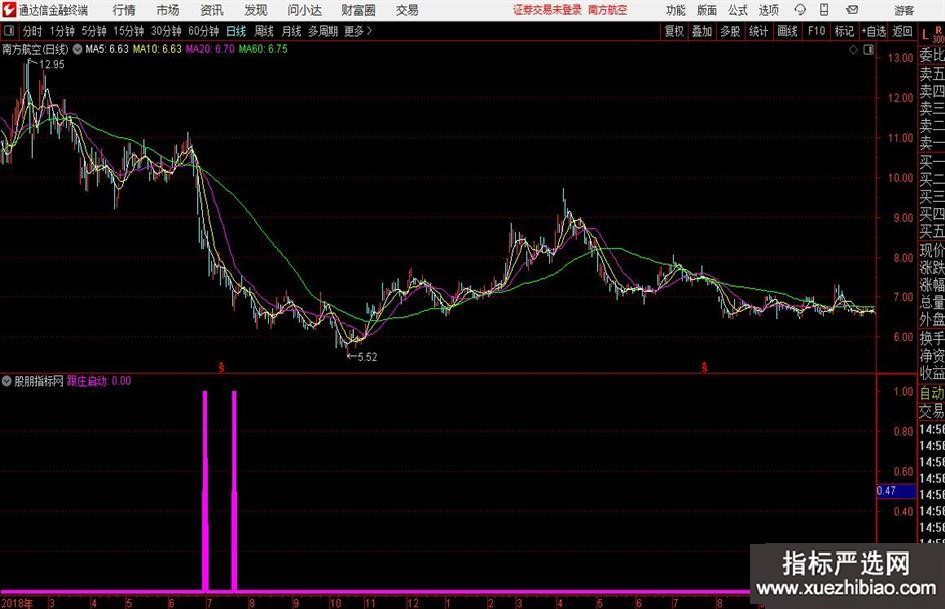Image resolution: width=945 pixels, height=609 pixels.
Task: Open the 资讯 menu
Action: tap(212, 10)
